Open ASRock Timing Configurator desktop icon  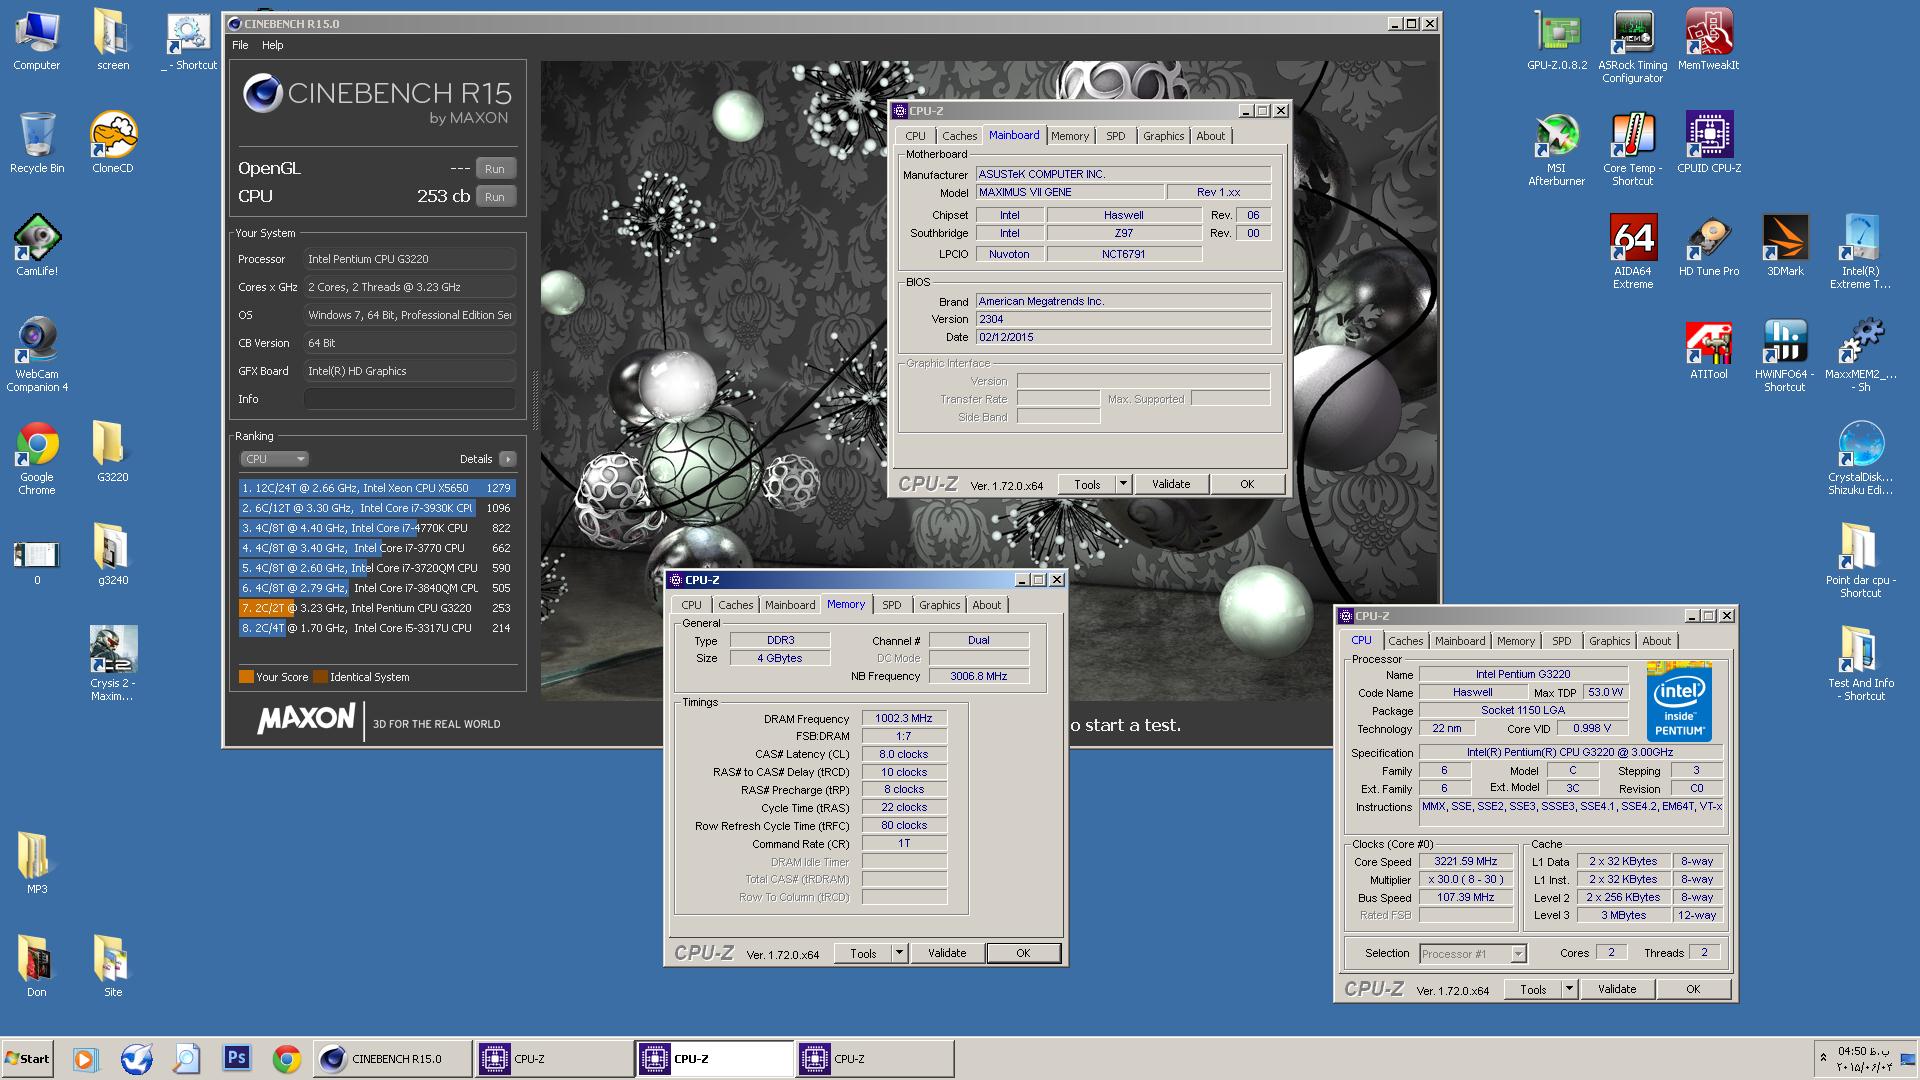pos(1632,46)
